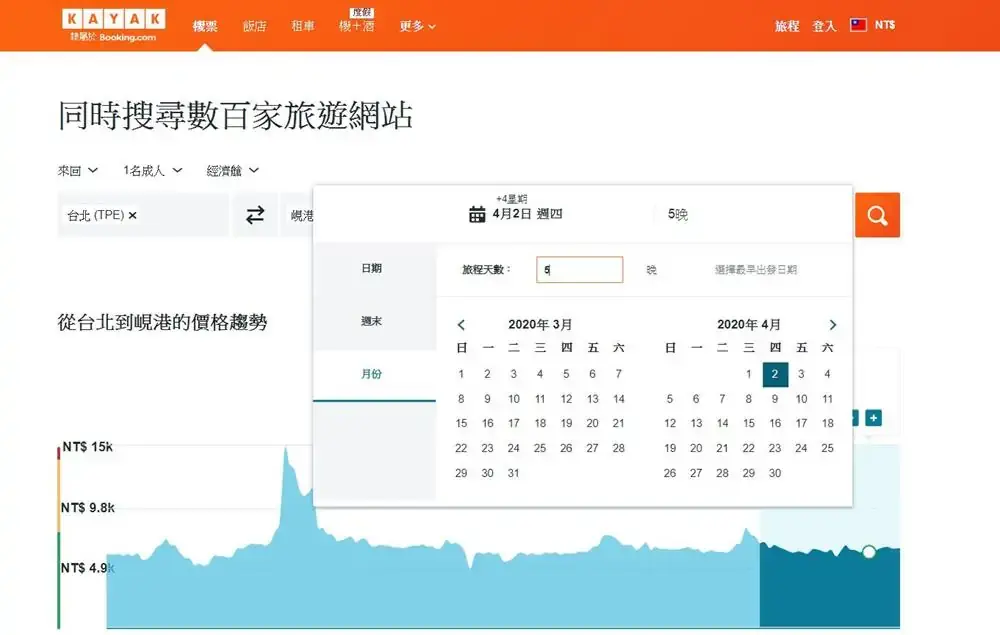
Task: Swap origin and destination with the arrows icon
Action: click(255, 215)
